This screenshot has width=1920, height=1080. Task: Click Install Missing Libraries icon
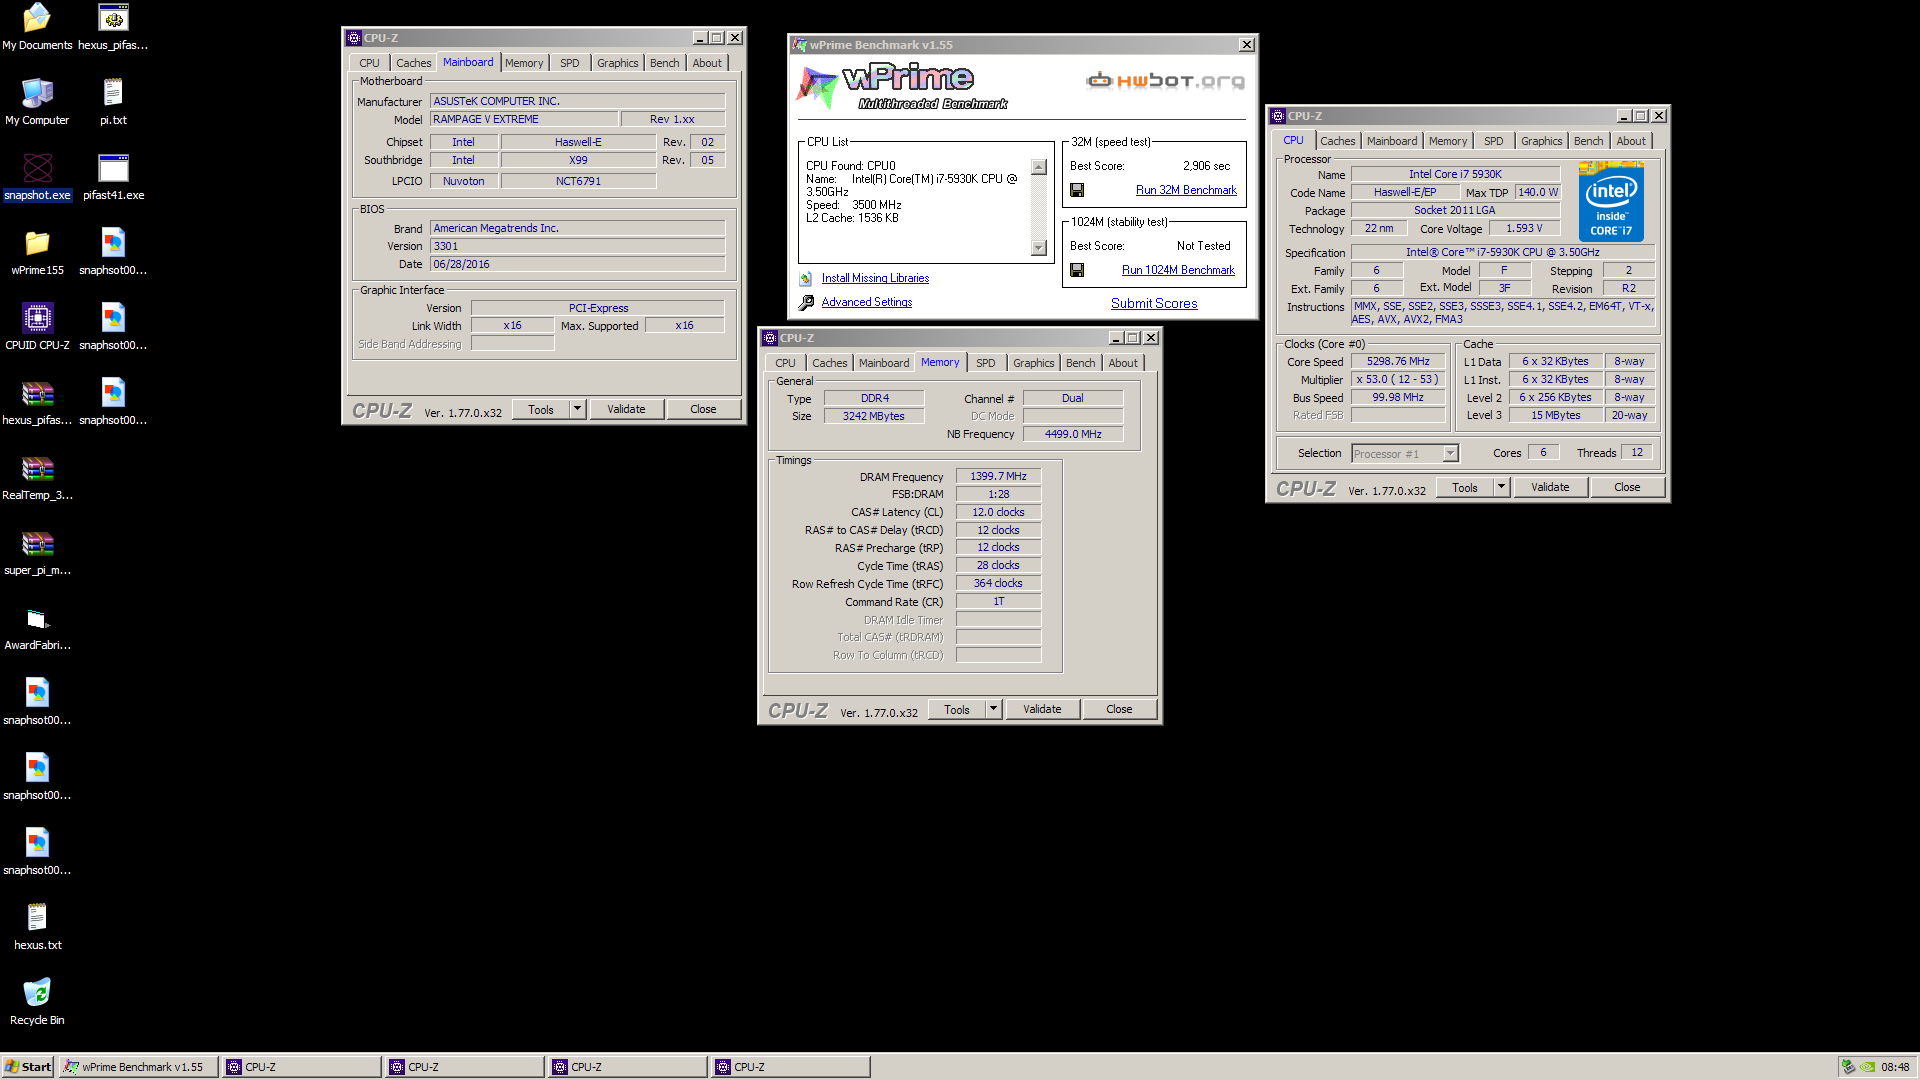coord(806,279)
